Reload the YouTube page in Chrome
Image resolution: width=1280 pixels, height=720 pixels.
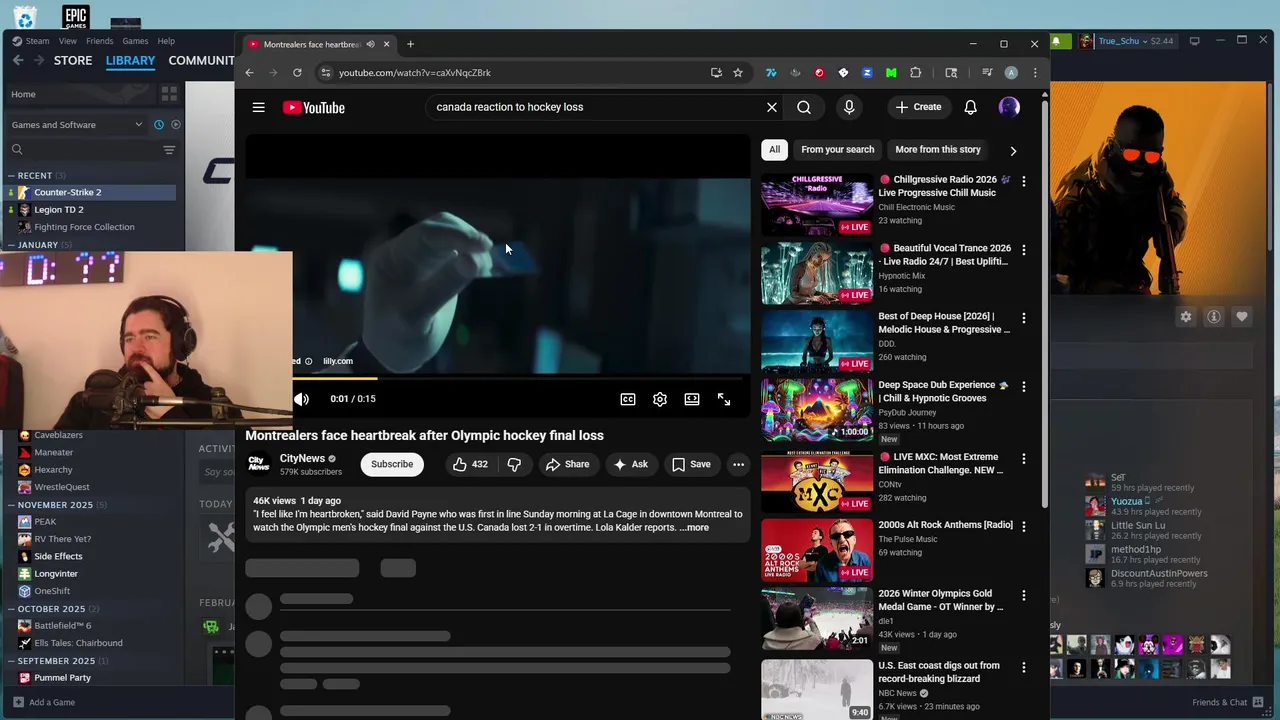pyautogui.click(x=297, y=72)
